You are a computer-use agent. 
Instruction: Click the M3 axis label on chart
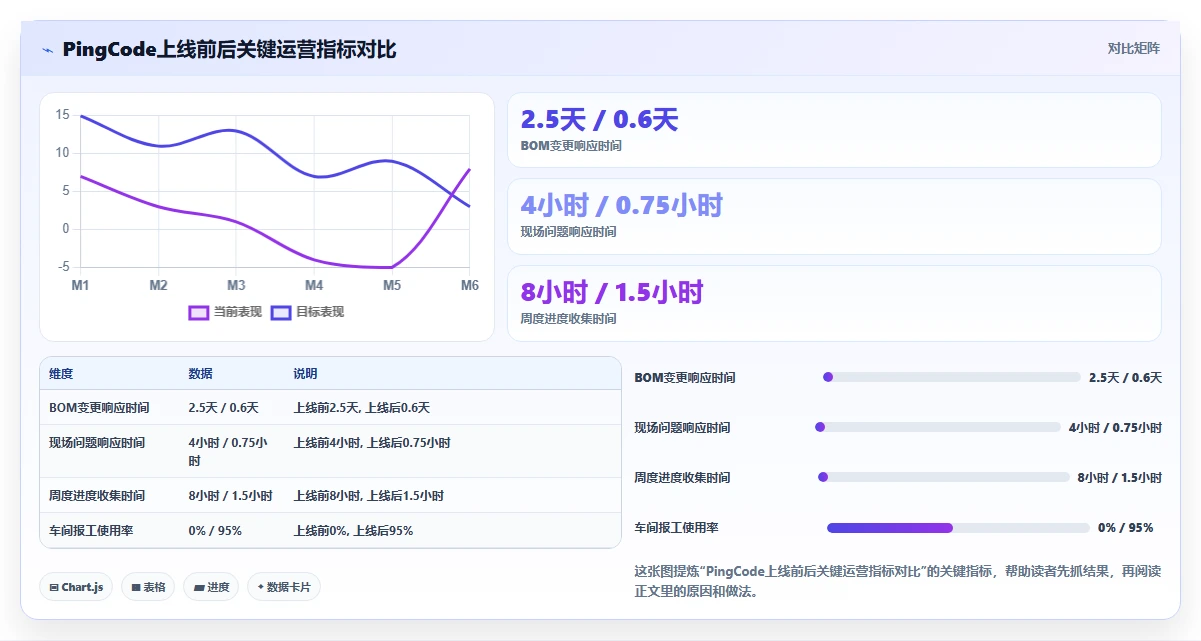tap(236, 286)
